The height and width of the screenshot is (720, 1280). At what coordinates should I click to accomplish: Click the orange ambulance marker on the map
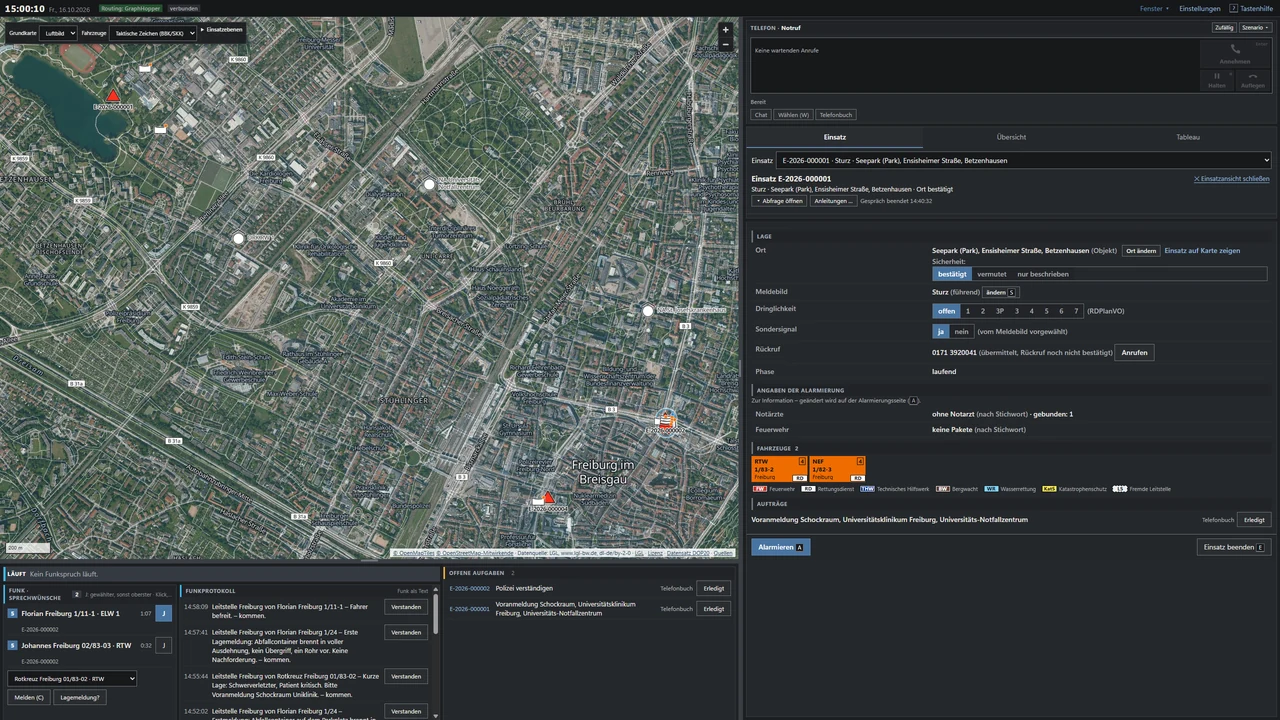point(666,421)
